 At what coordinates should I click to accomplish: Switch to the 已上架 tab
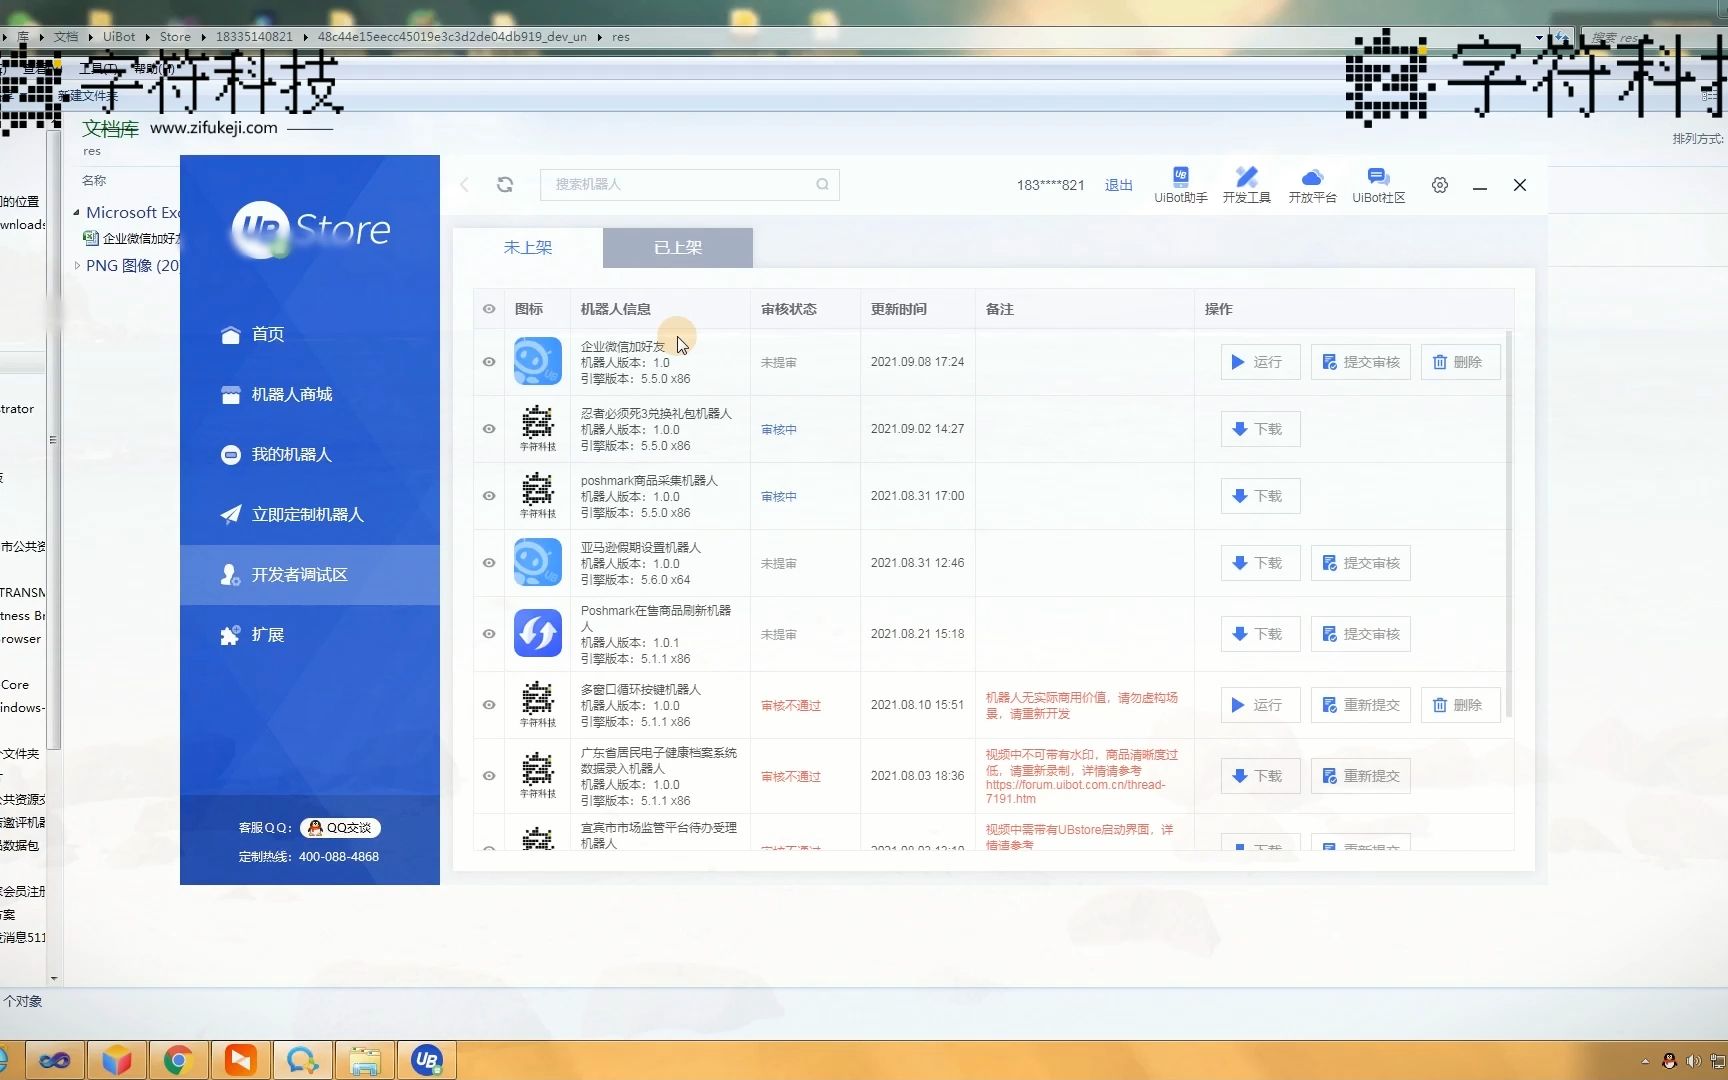[x=678, y=247]
